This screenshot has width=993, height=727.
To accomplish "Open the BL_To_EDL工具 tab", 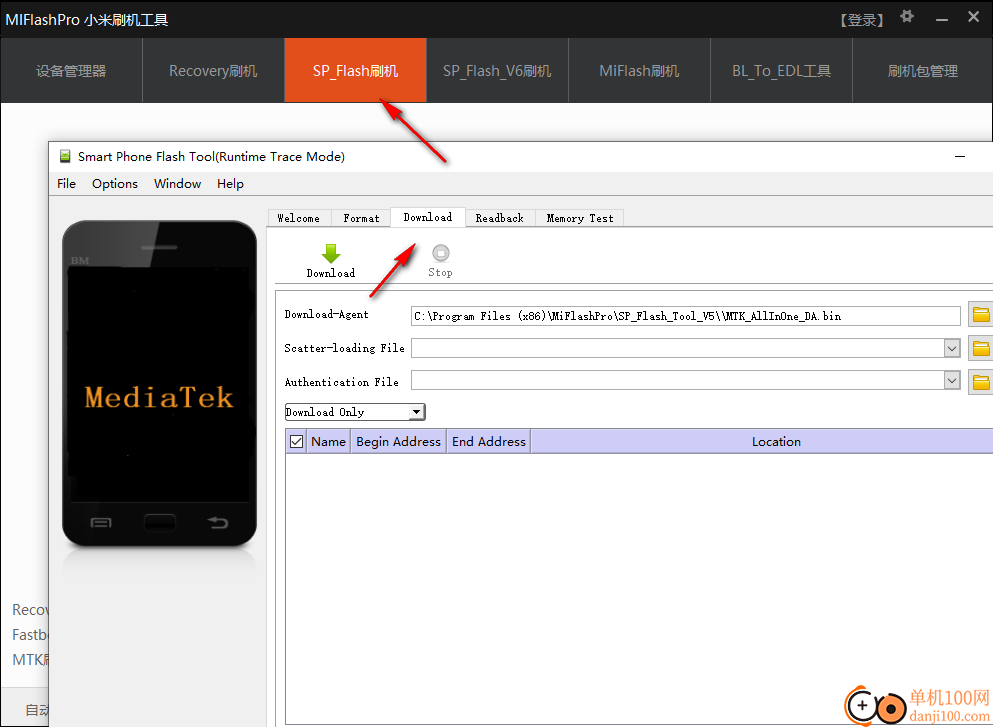I will click(781, 70).
